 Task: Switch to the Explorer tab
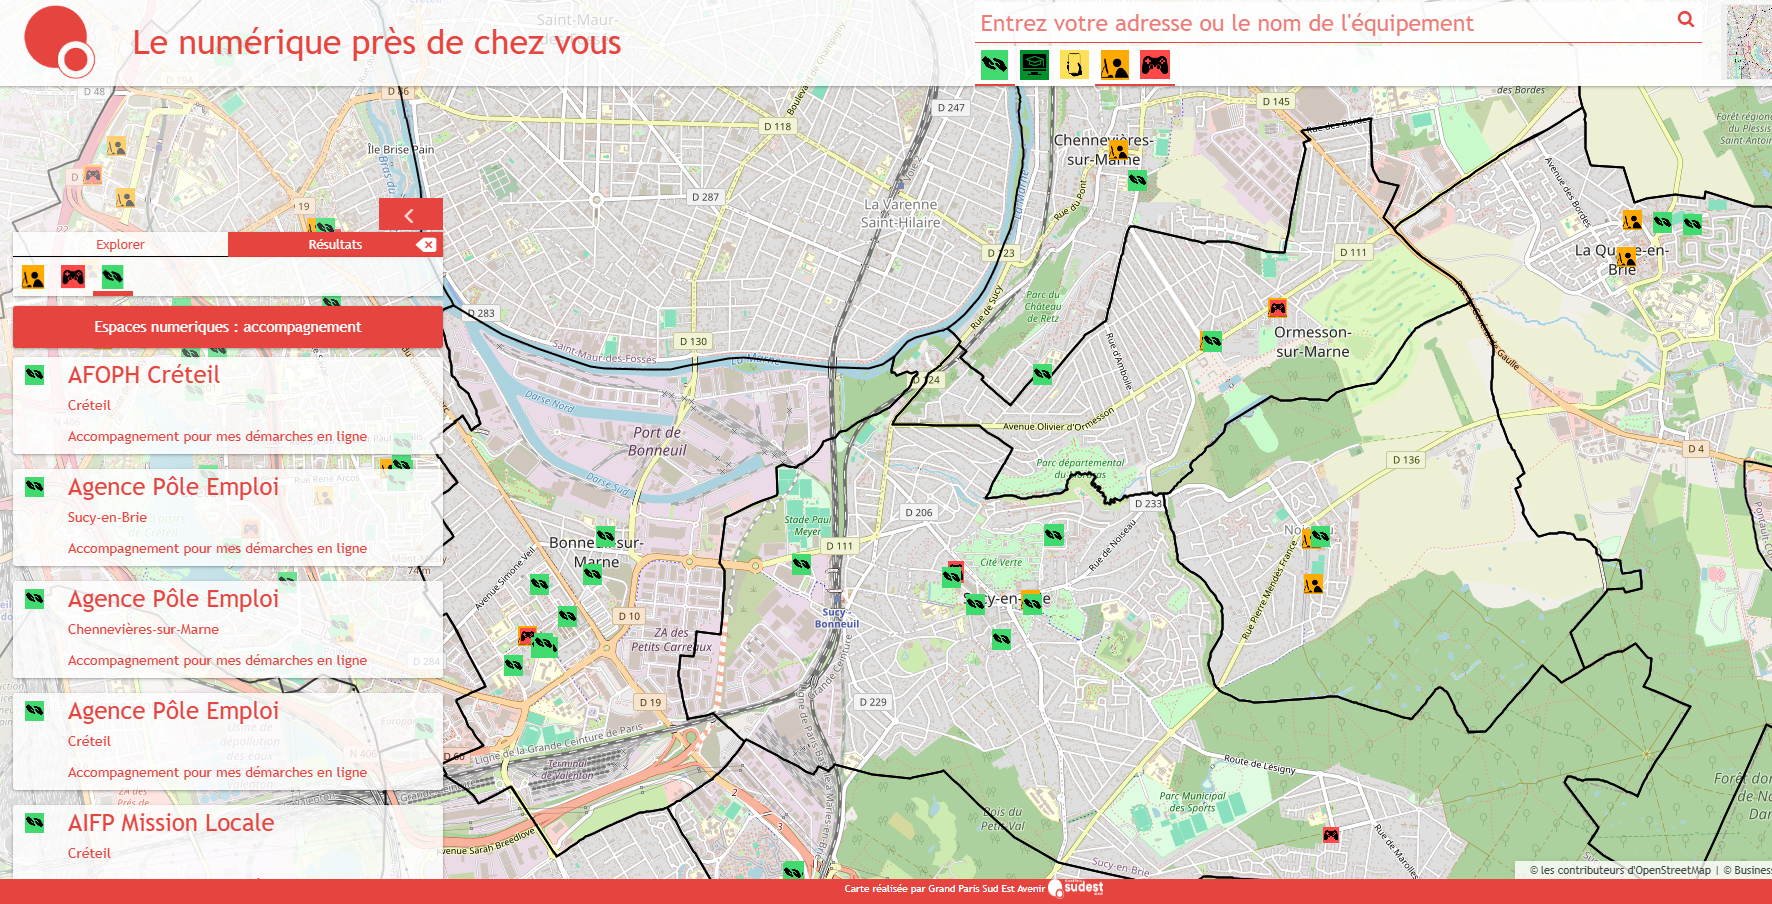click(x=120, y=245)
